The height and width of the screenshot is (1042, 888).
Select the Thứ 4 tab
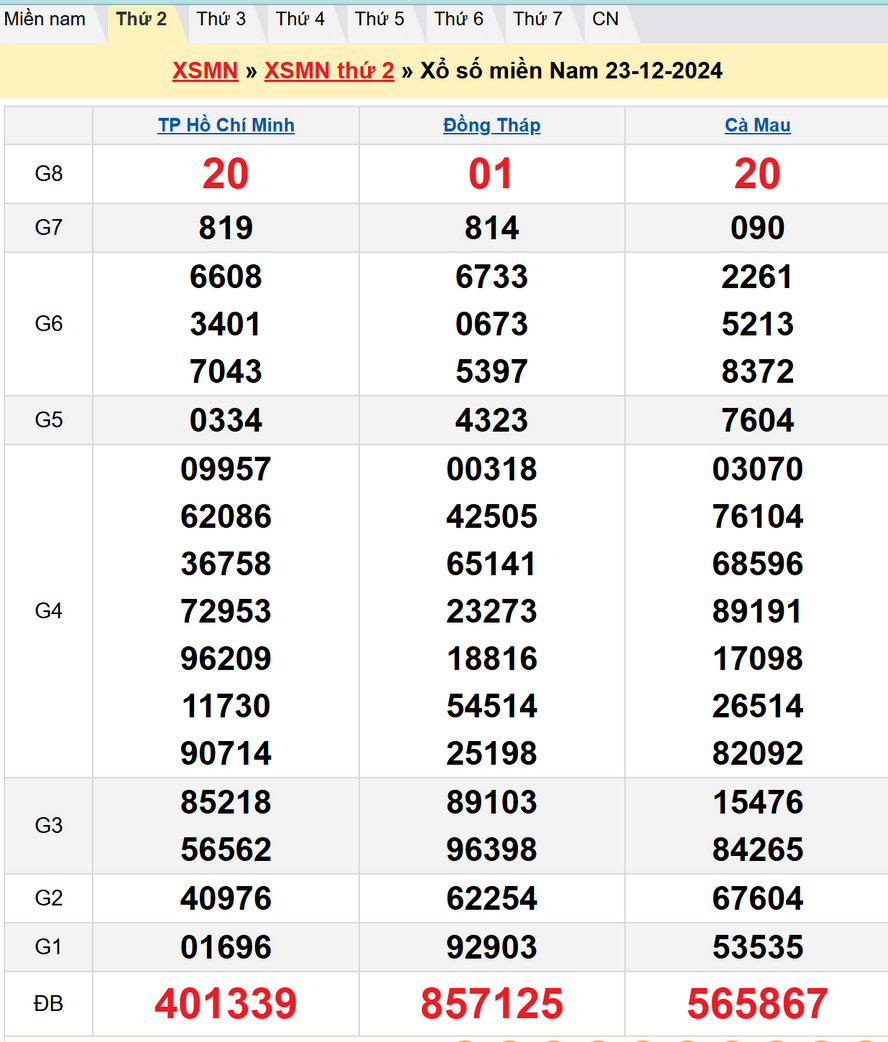300,19
